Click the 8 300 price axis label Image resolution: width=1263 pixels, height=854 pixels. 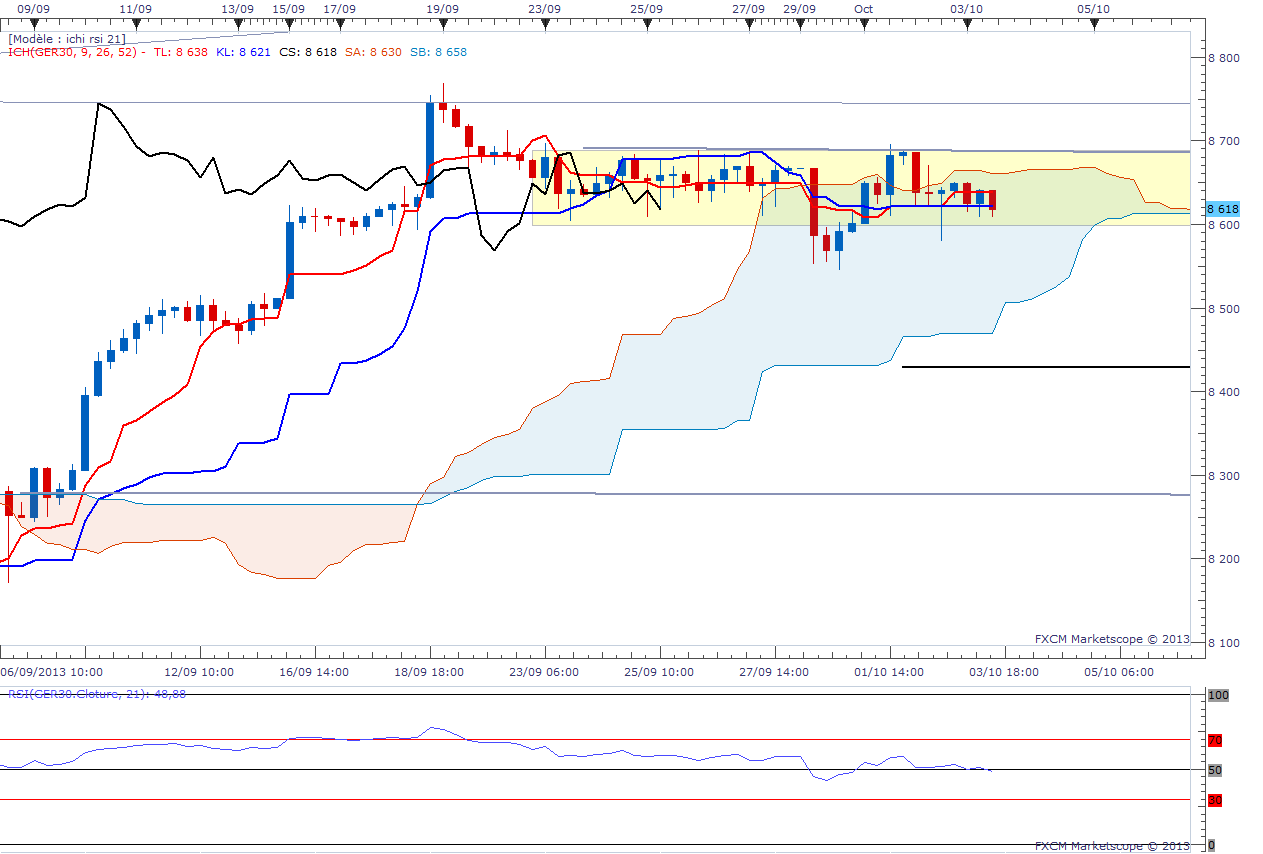click(x=1222, y=476)
